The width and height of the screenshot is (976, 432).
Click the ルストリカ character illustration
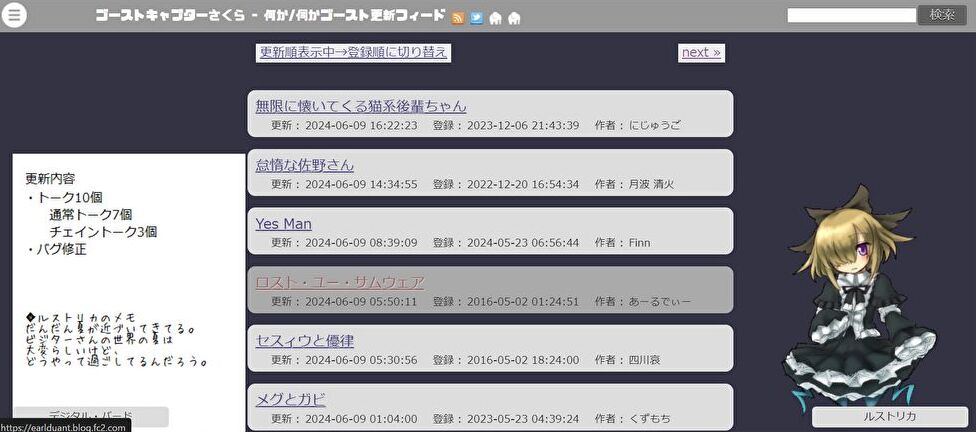[862, 299]
